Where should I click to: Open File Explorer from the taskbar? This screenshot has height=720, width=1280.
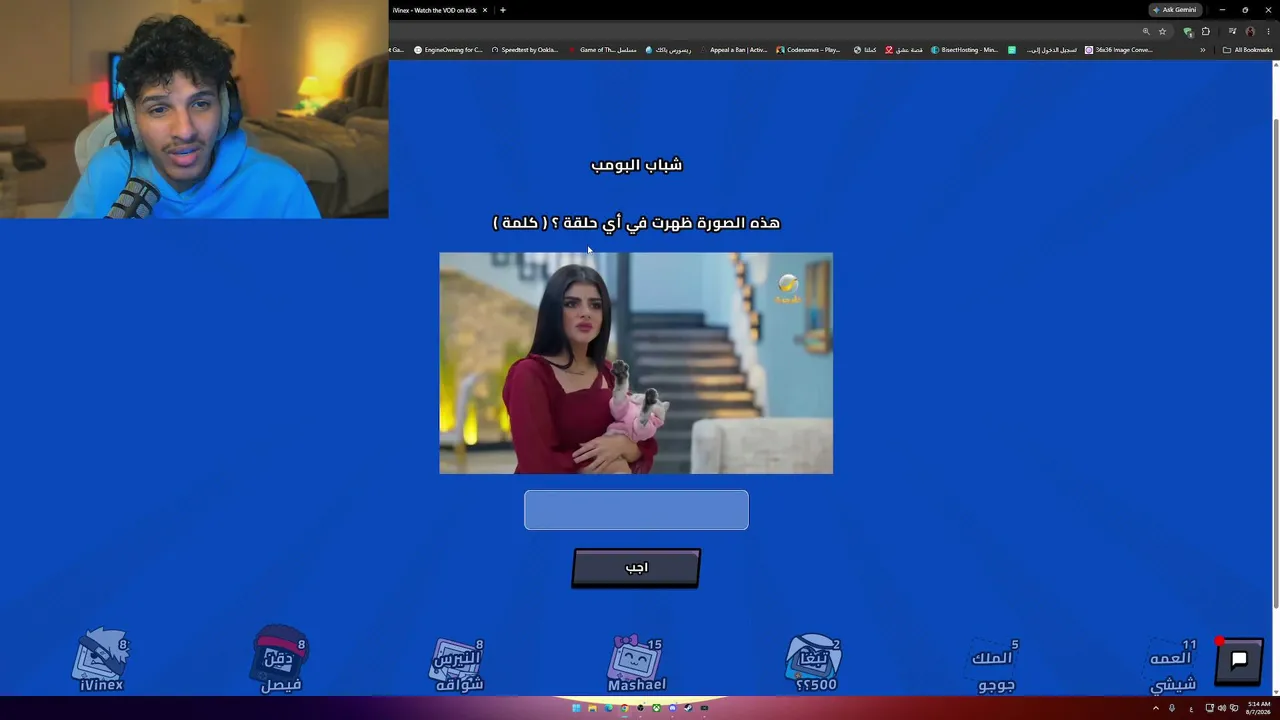tap(592, 708)
